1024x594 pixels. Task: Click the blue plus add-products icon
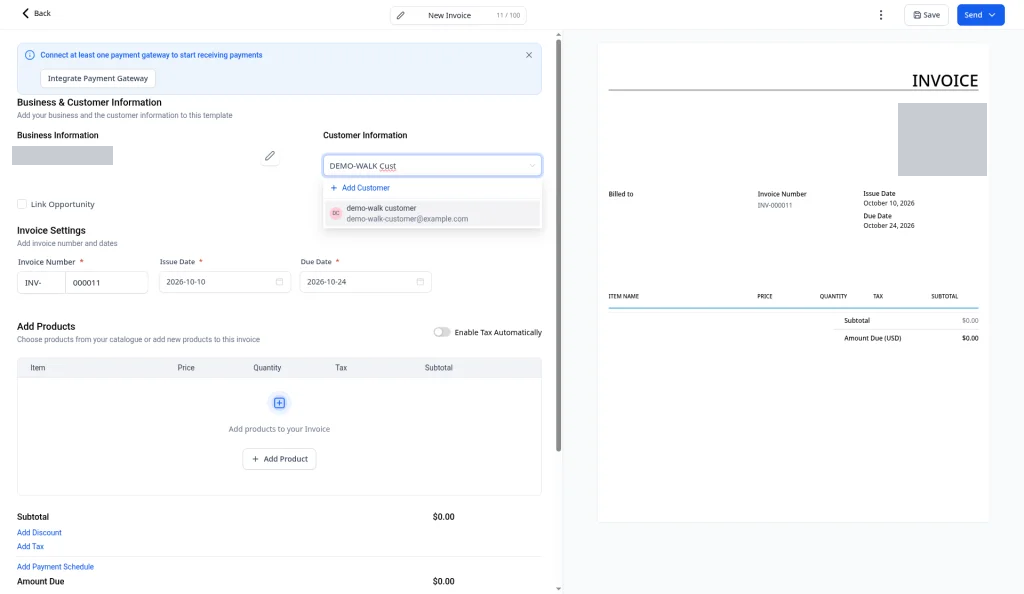tap(280, 403)
